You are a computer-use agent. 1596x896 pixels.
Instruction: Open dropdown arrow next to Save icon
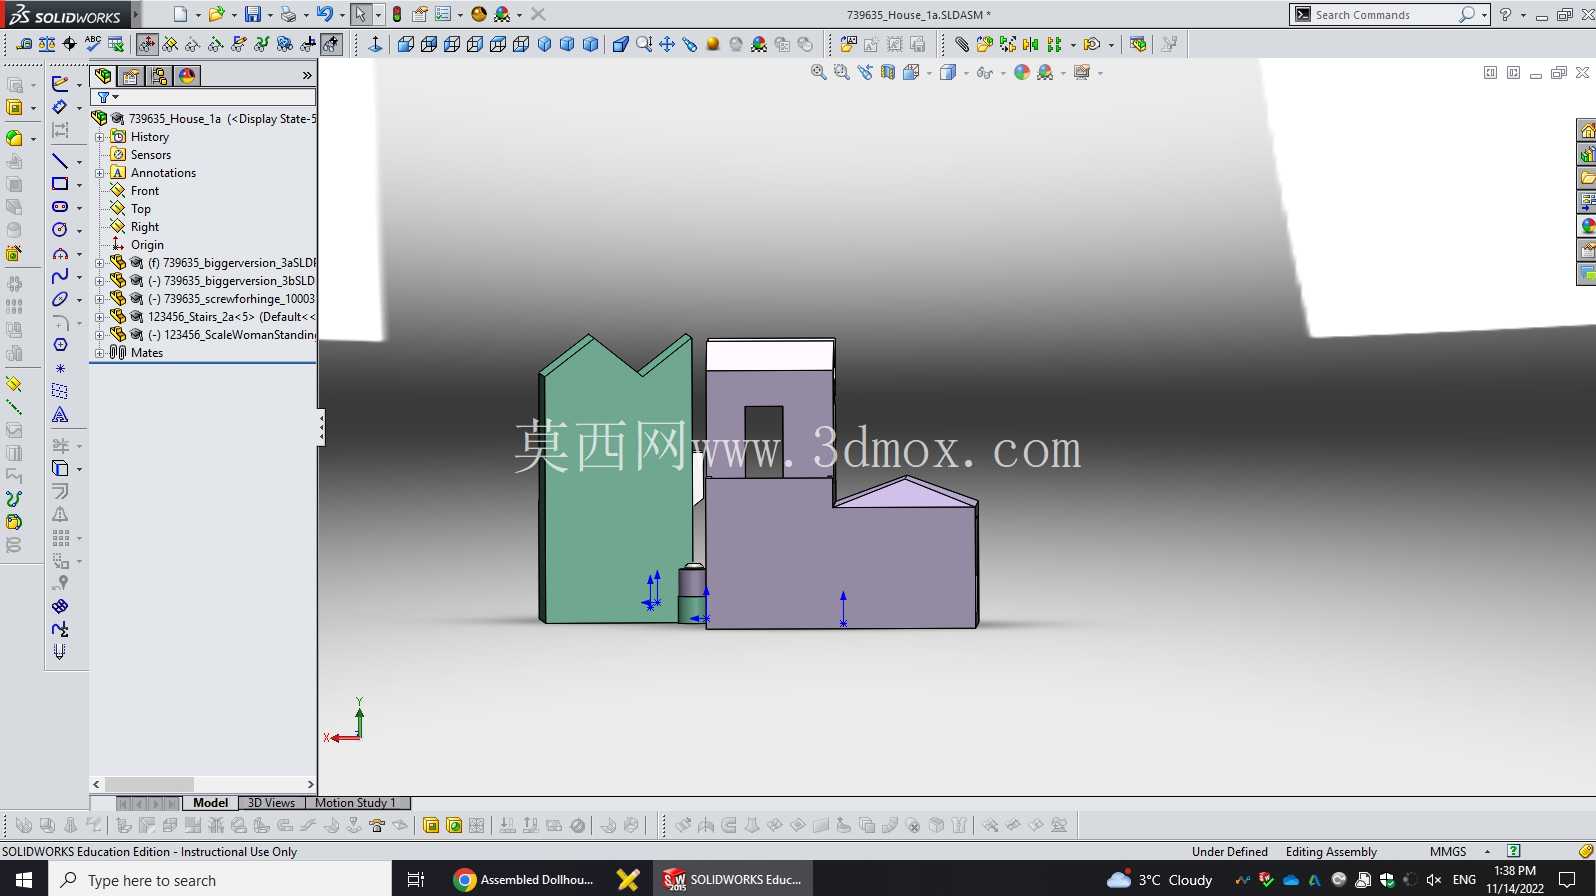(270, 15)
